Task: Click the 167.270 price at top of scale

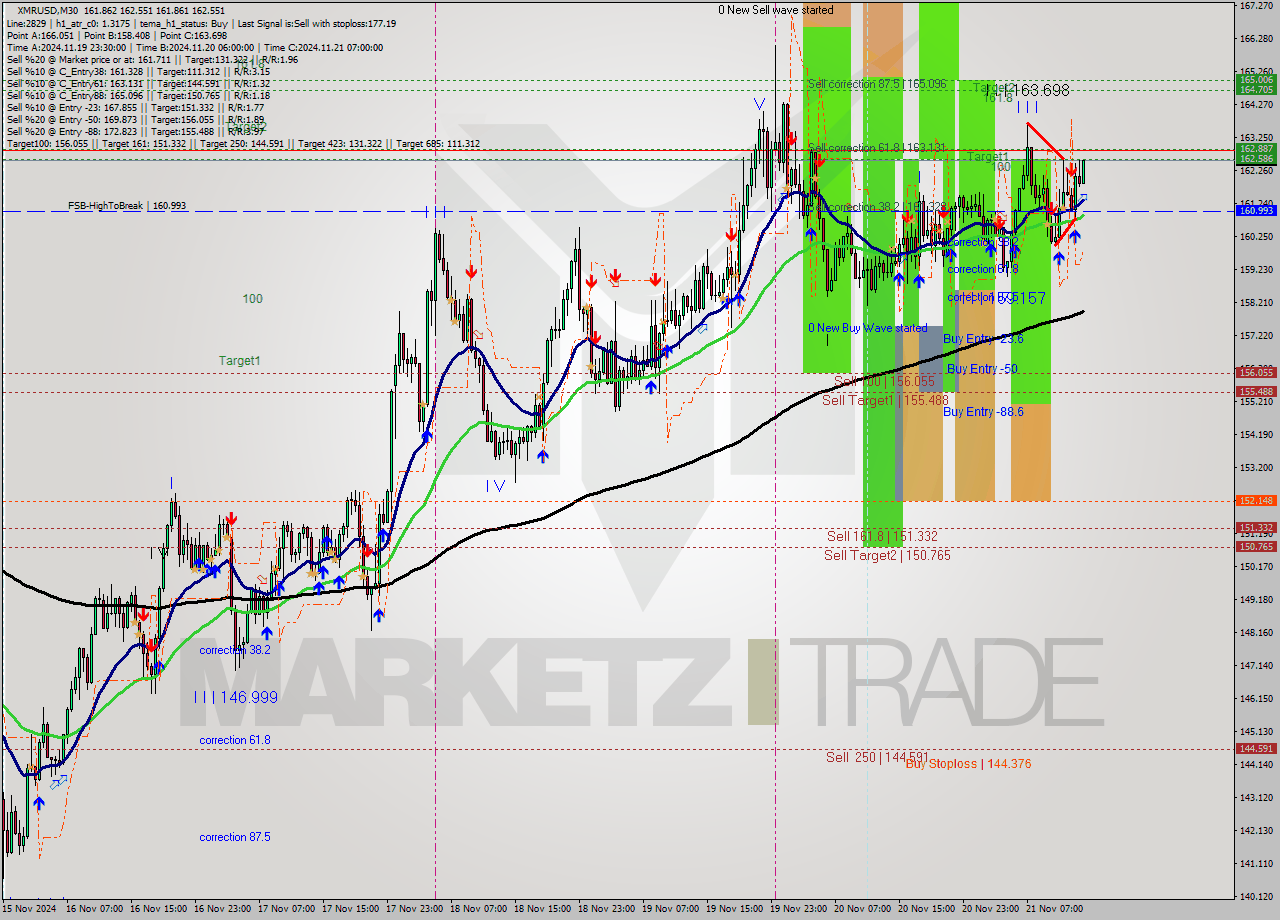Action: pyautogui.click(x=1256, y=6)
